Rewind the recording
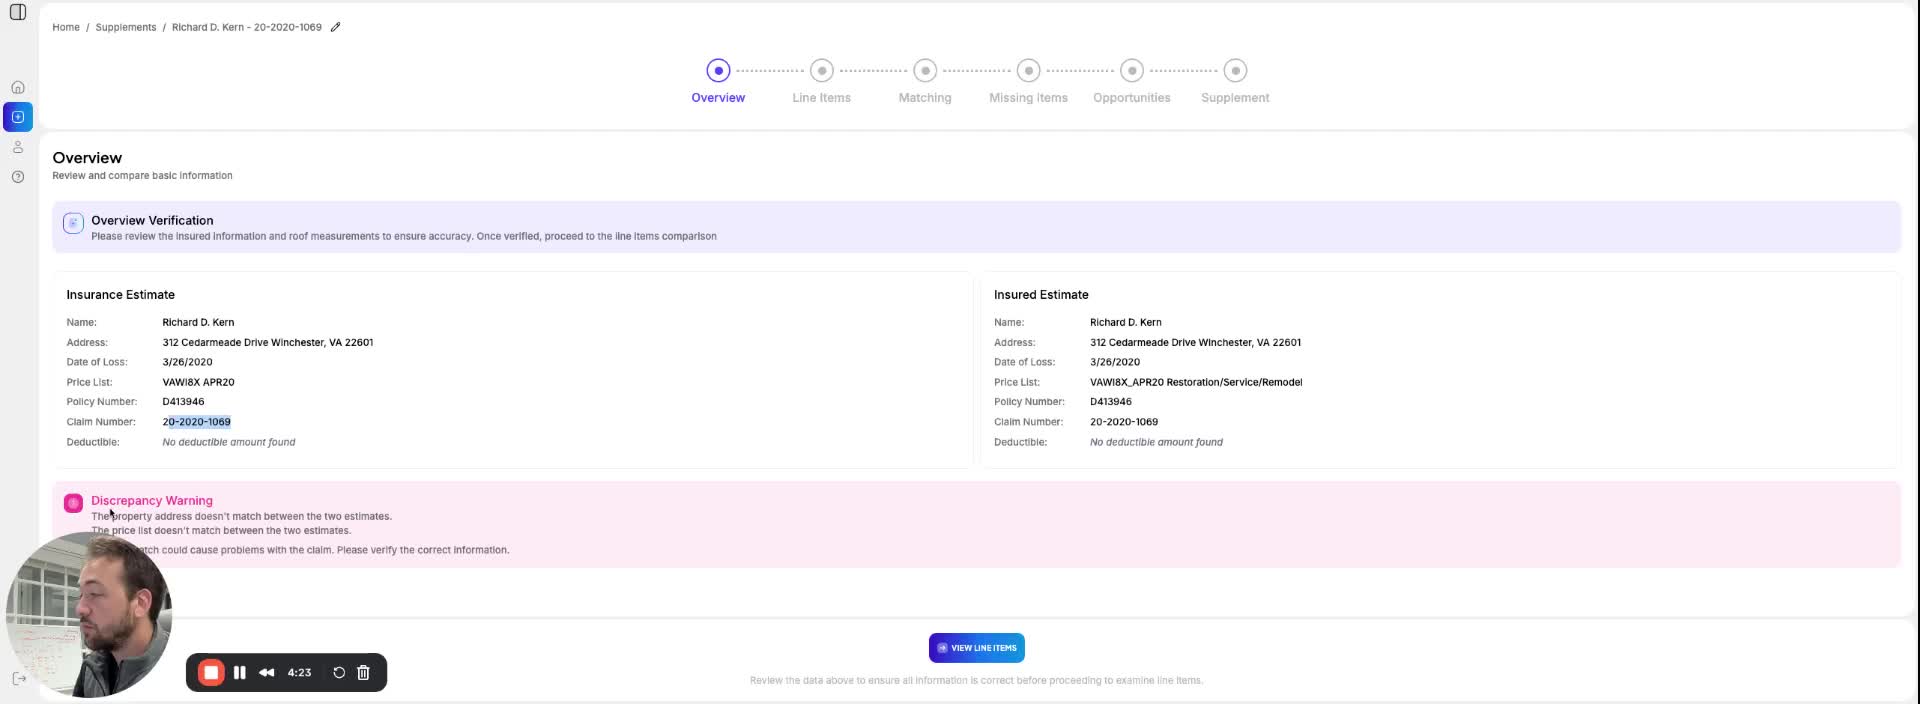 click(x=266, y=673)
